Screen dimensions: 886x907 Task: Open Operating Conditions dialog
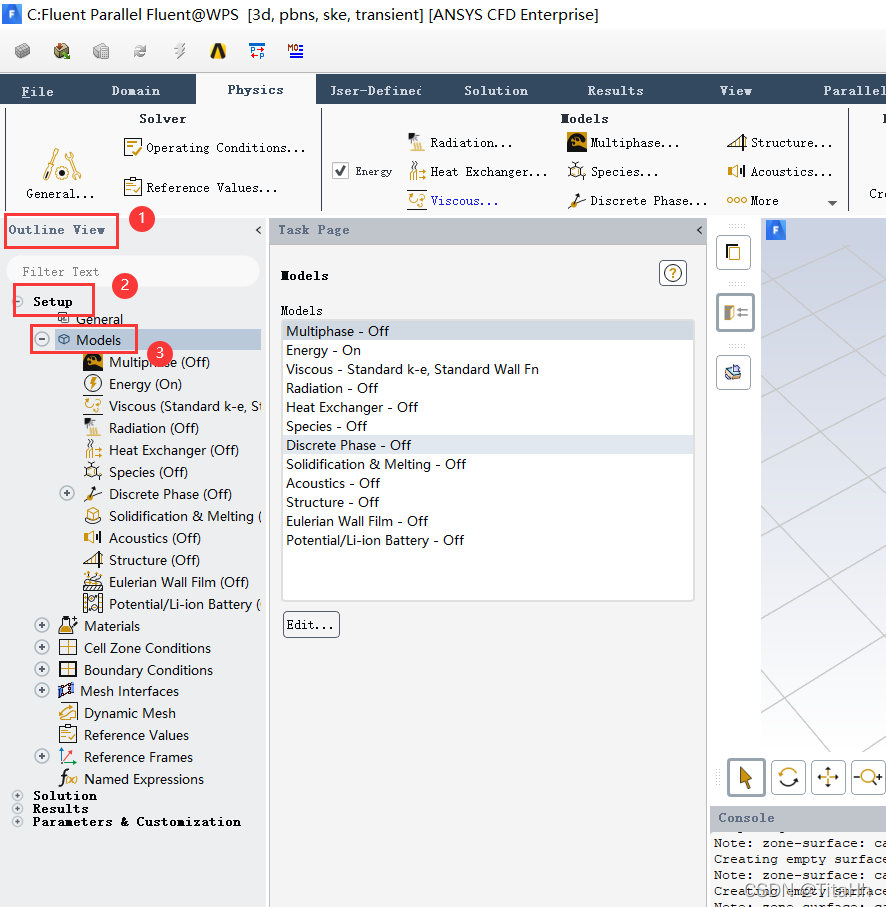215,148
